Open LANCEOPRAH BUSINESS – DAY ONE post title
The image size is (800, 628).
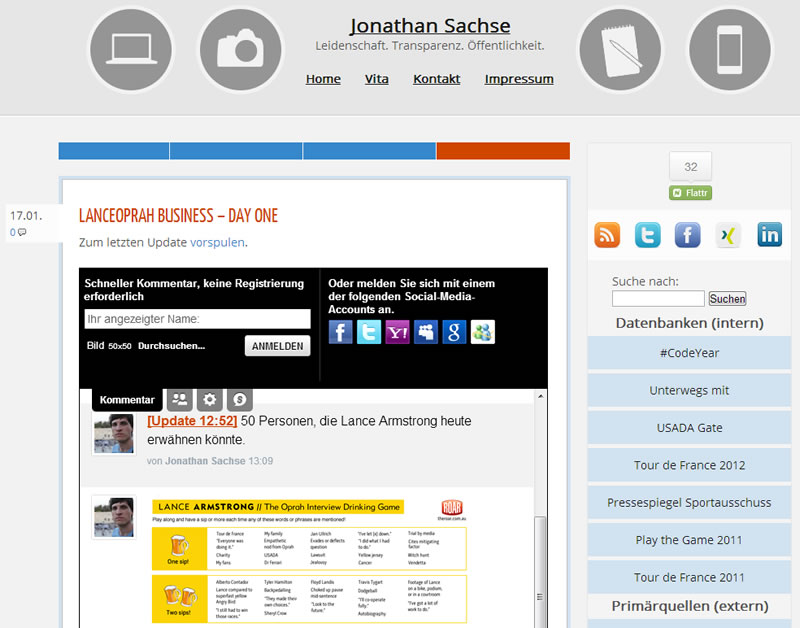click(179, 216)
